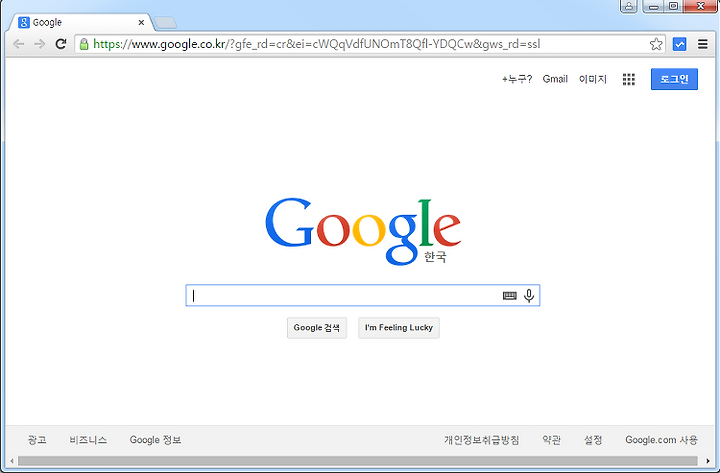This screenshot has width=720, height=473.
Task: Open the 설정 settings link
Action: [593, 440]
